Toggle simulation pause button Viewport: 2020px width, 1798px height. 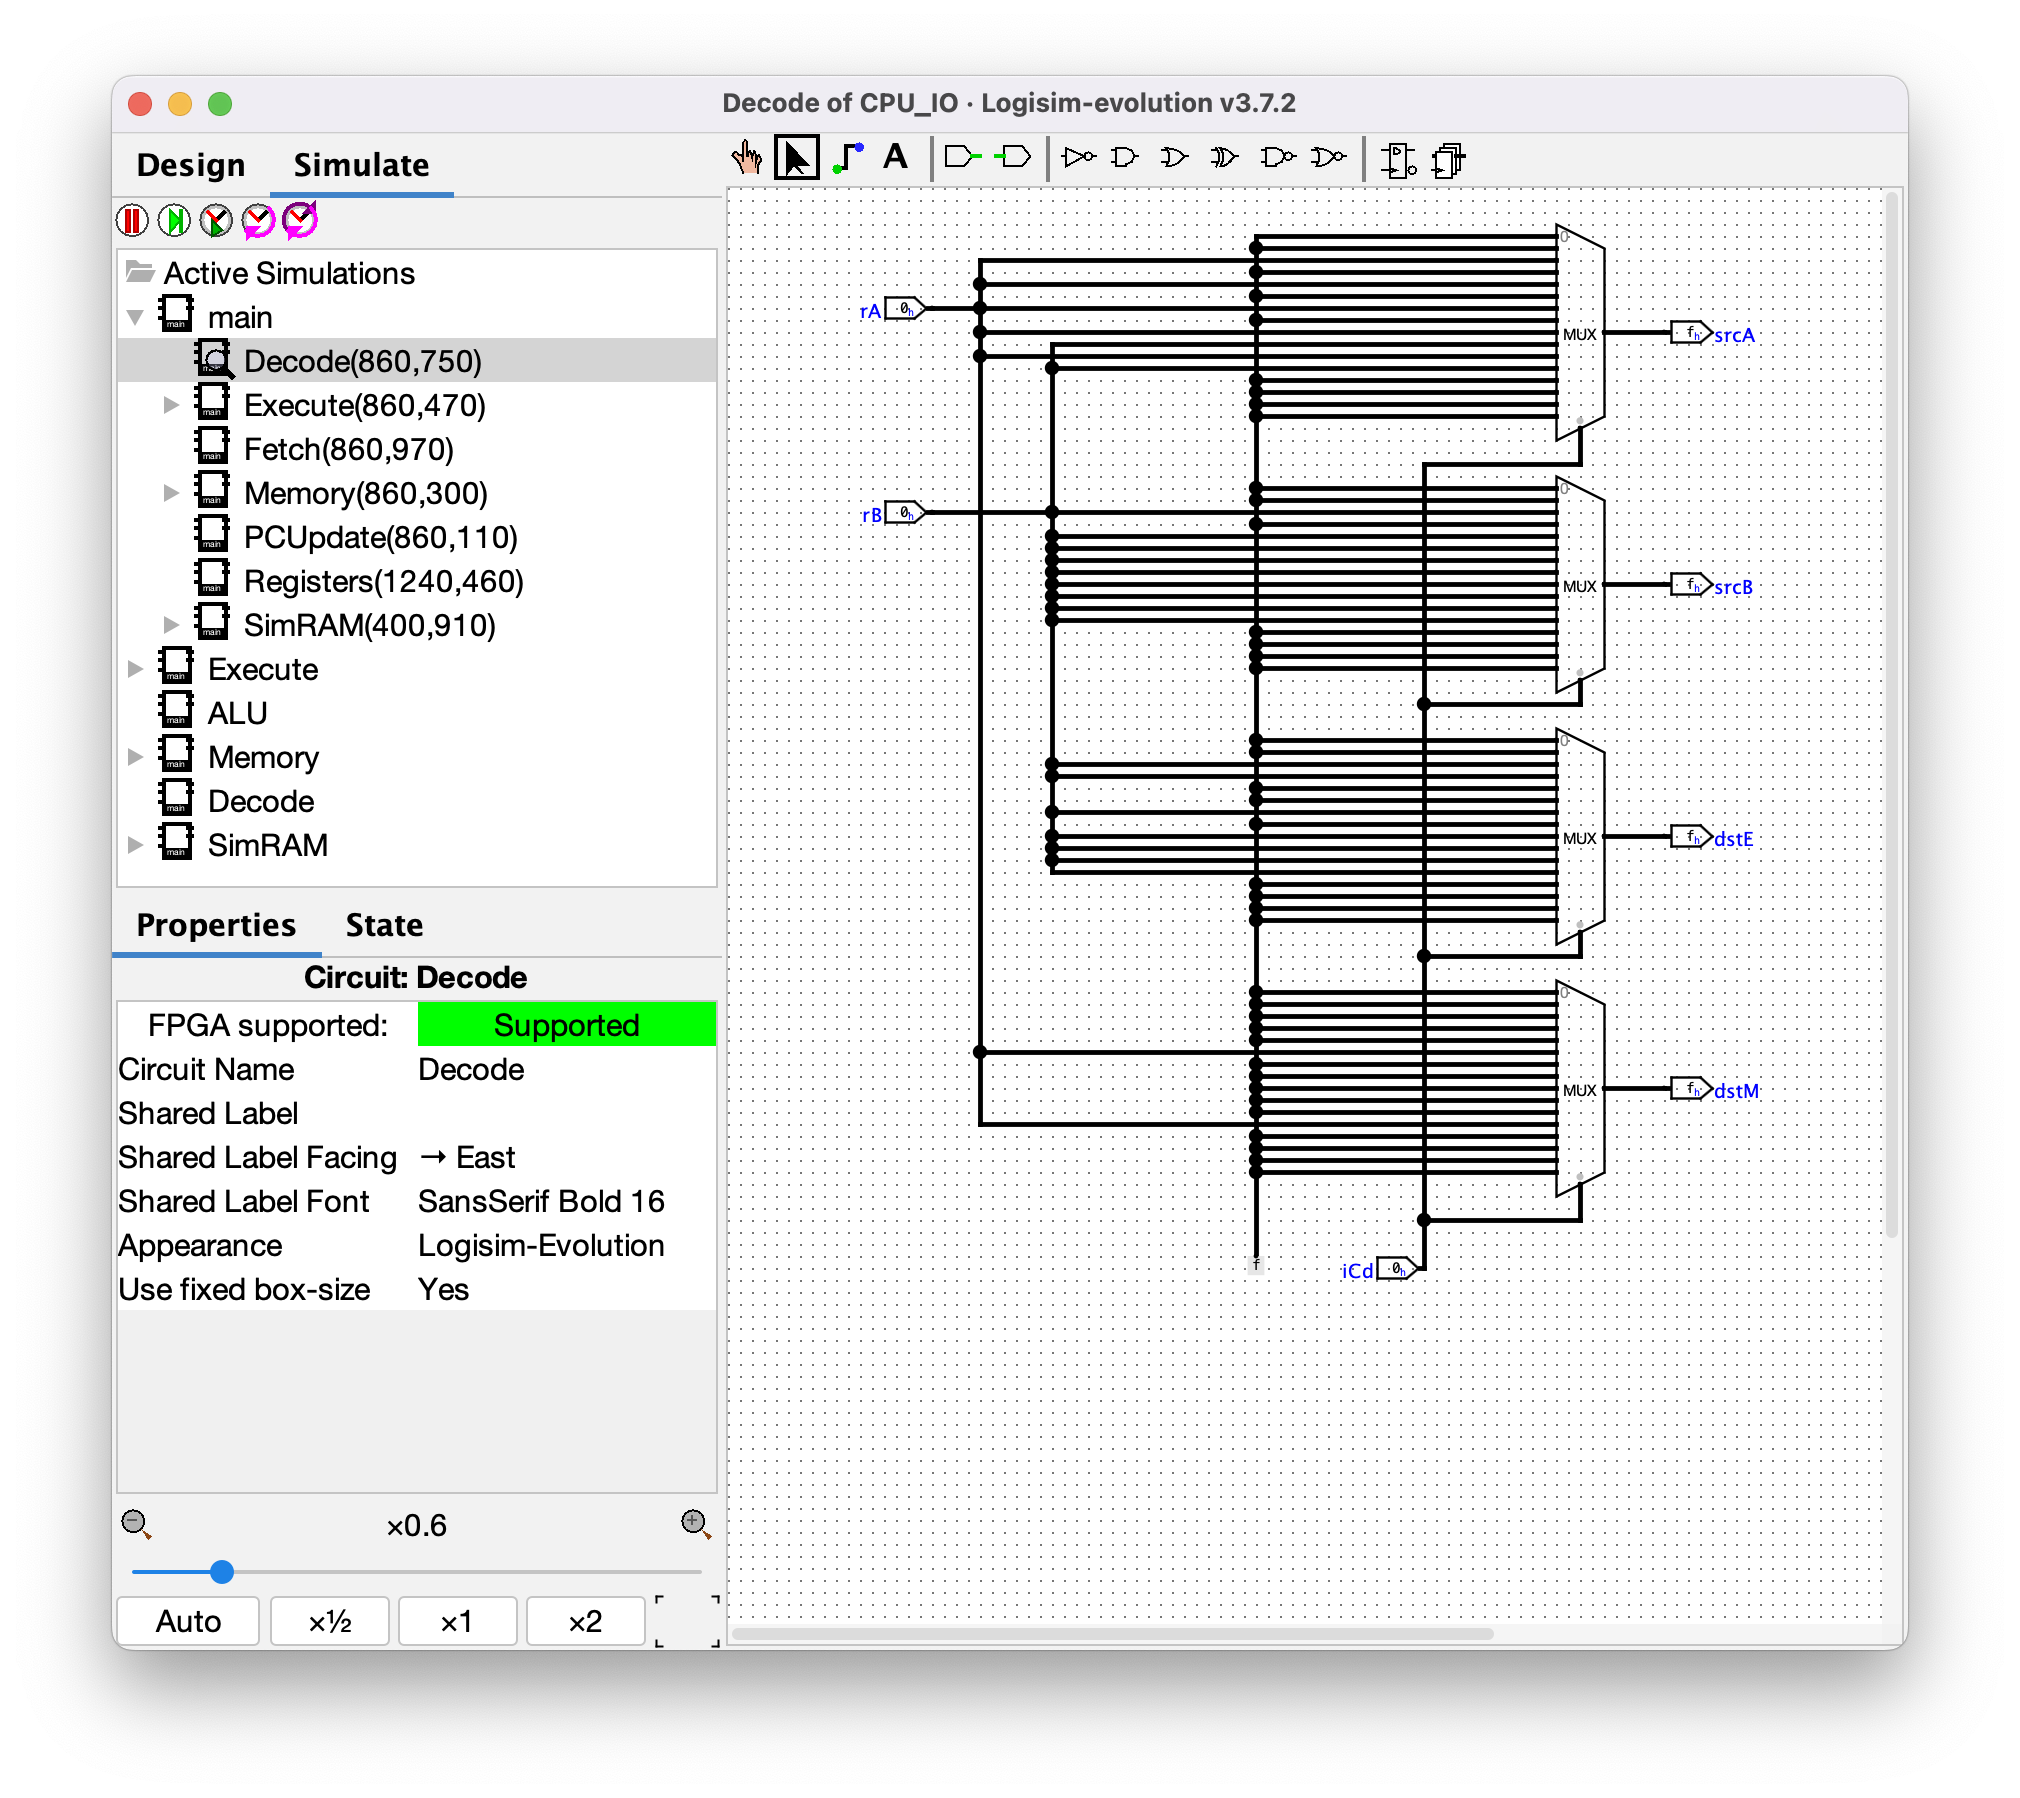coord(132,220)
